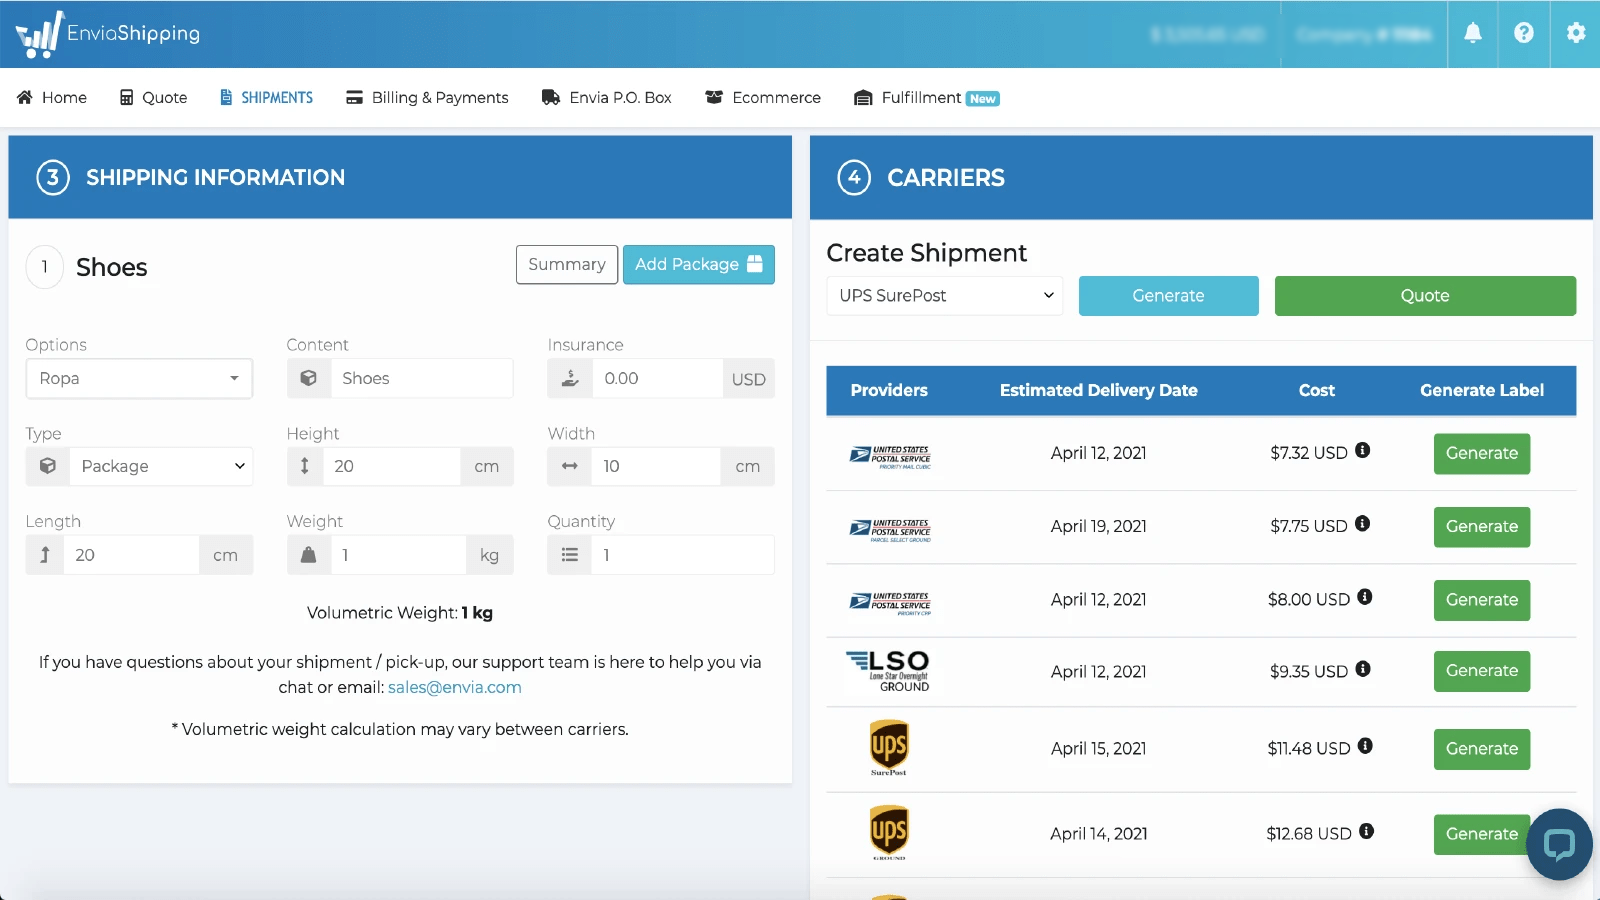Open the help question mark icon

(x=1524, y=33)
